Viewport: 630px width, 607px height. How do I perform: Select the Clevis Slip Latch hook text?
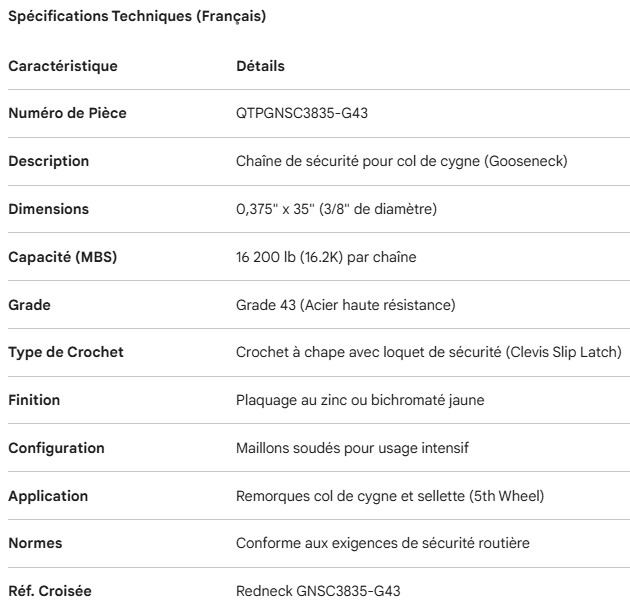[429, 352]
